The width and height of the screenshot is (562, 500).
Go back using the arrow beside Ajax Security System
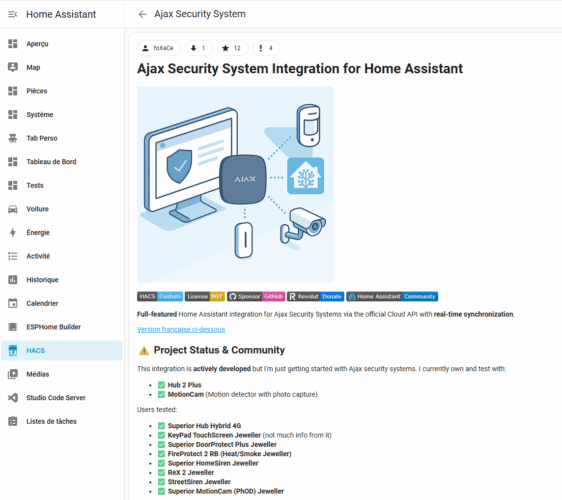[x=142, y=14]
